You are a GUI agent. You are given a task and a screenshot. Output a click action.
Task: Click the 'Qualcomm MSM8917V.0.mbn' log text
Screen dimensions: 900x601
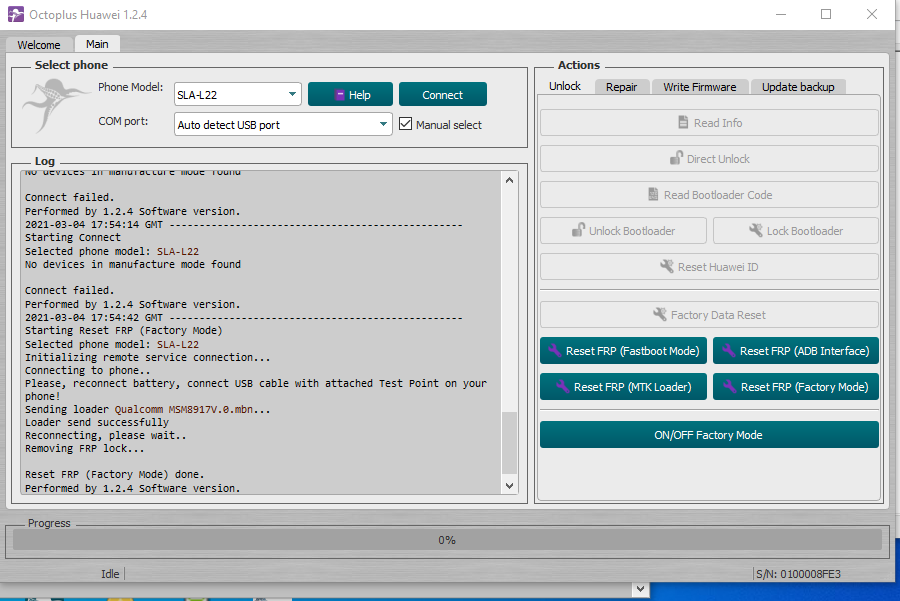point(183,409)
